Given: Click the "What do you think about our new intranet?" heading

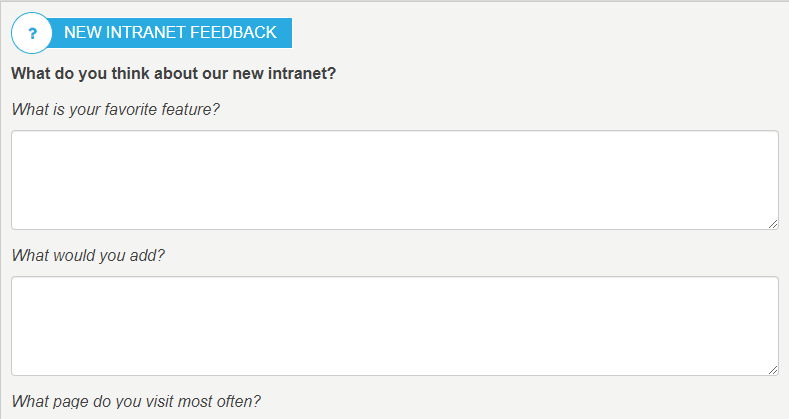Looking at the screenshot, I should click(x=173, y=74).
